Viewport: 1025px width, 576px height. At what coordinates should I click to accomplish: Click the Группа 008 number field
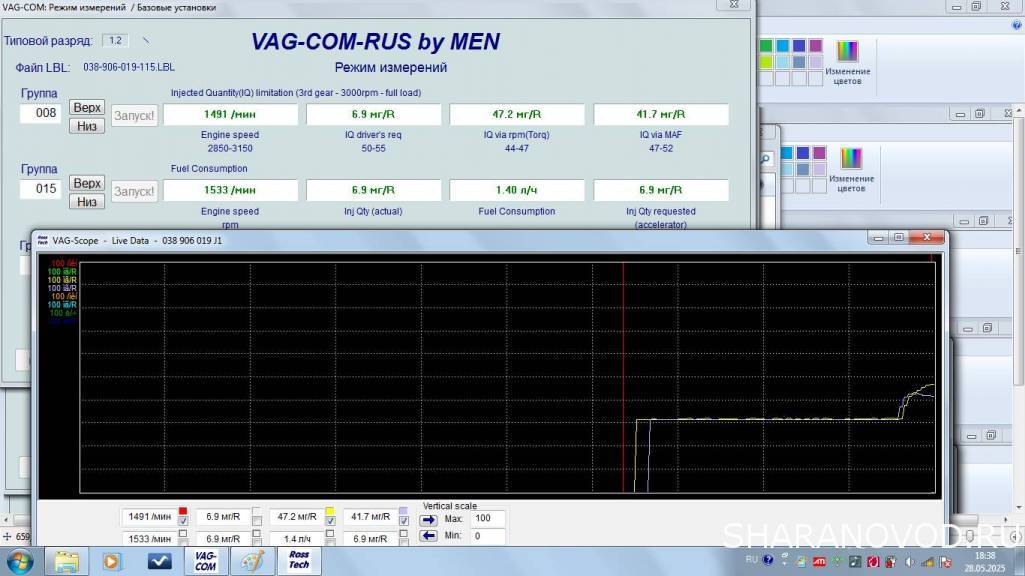pyautogui.click(x=41, y=114)
